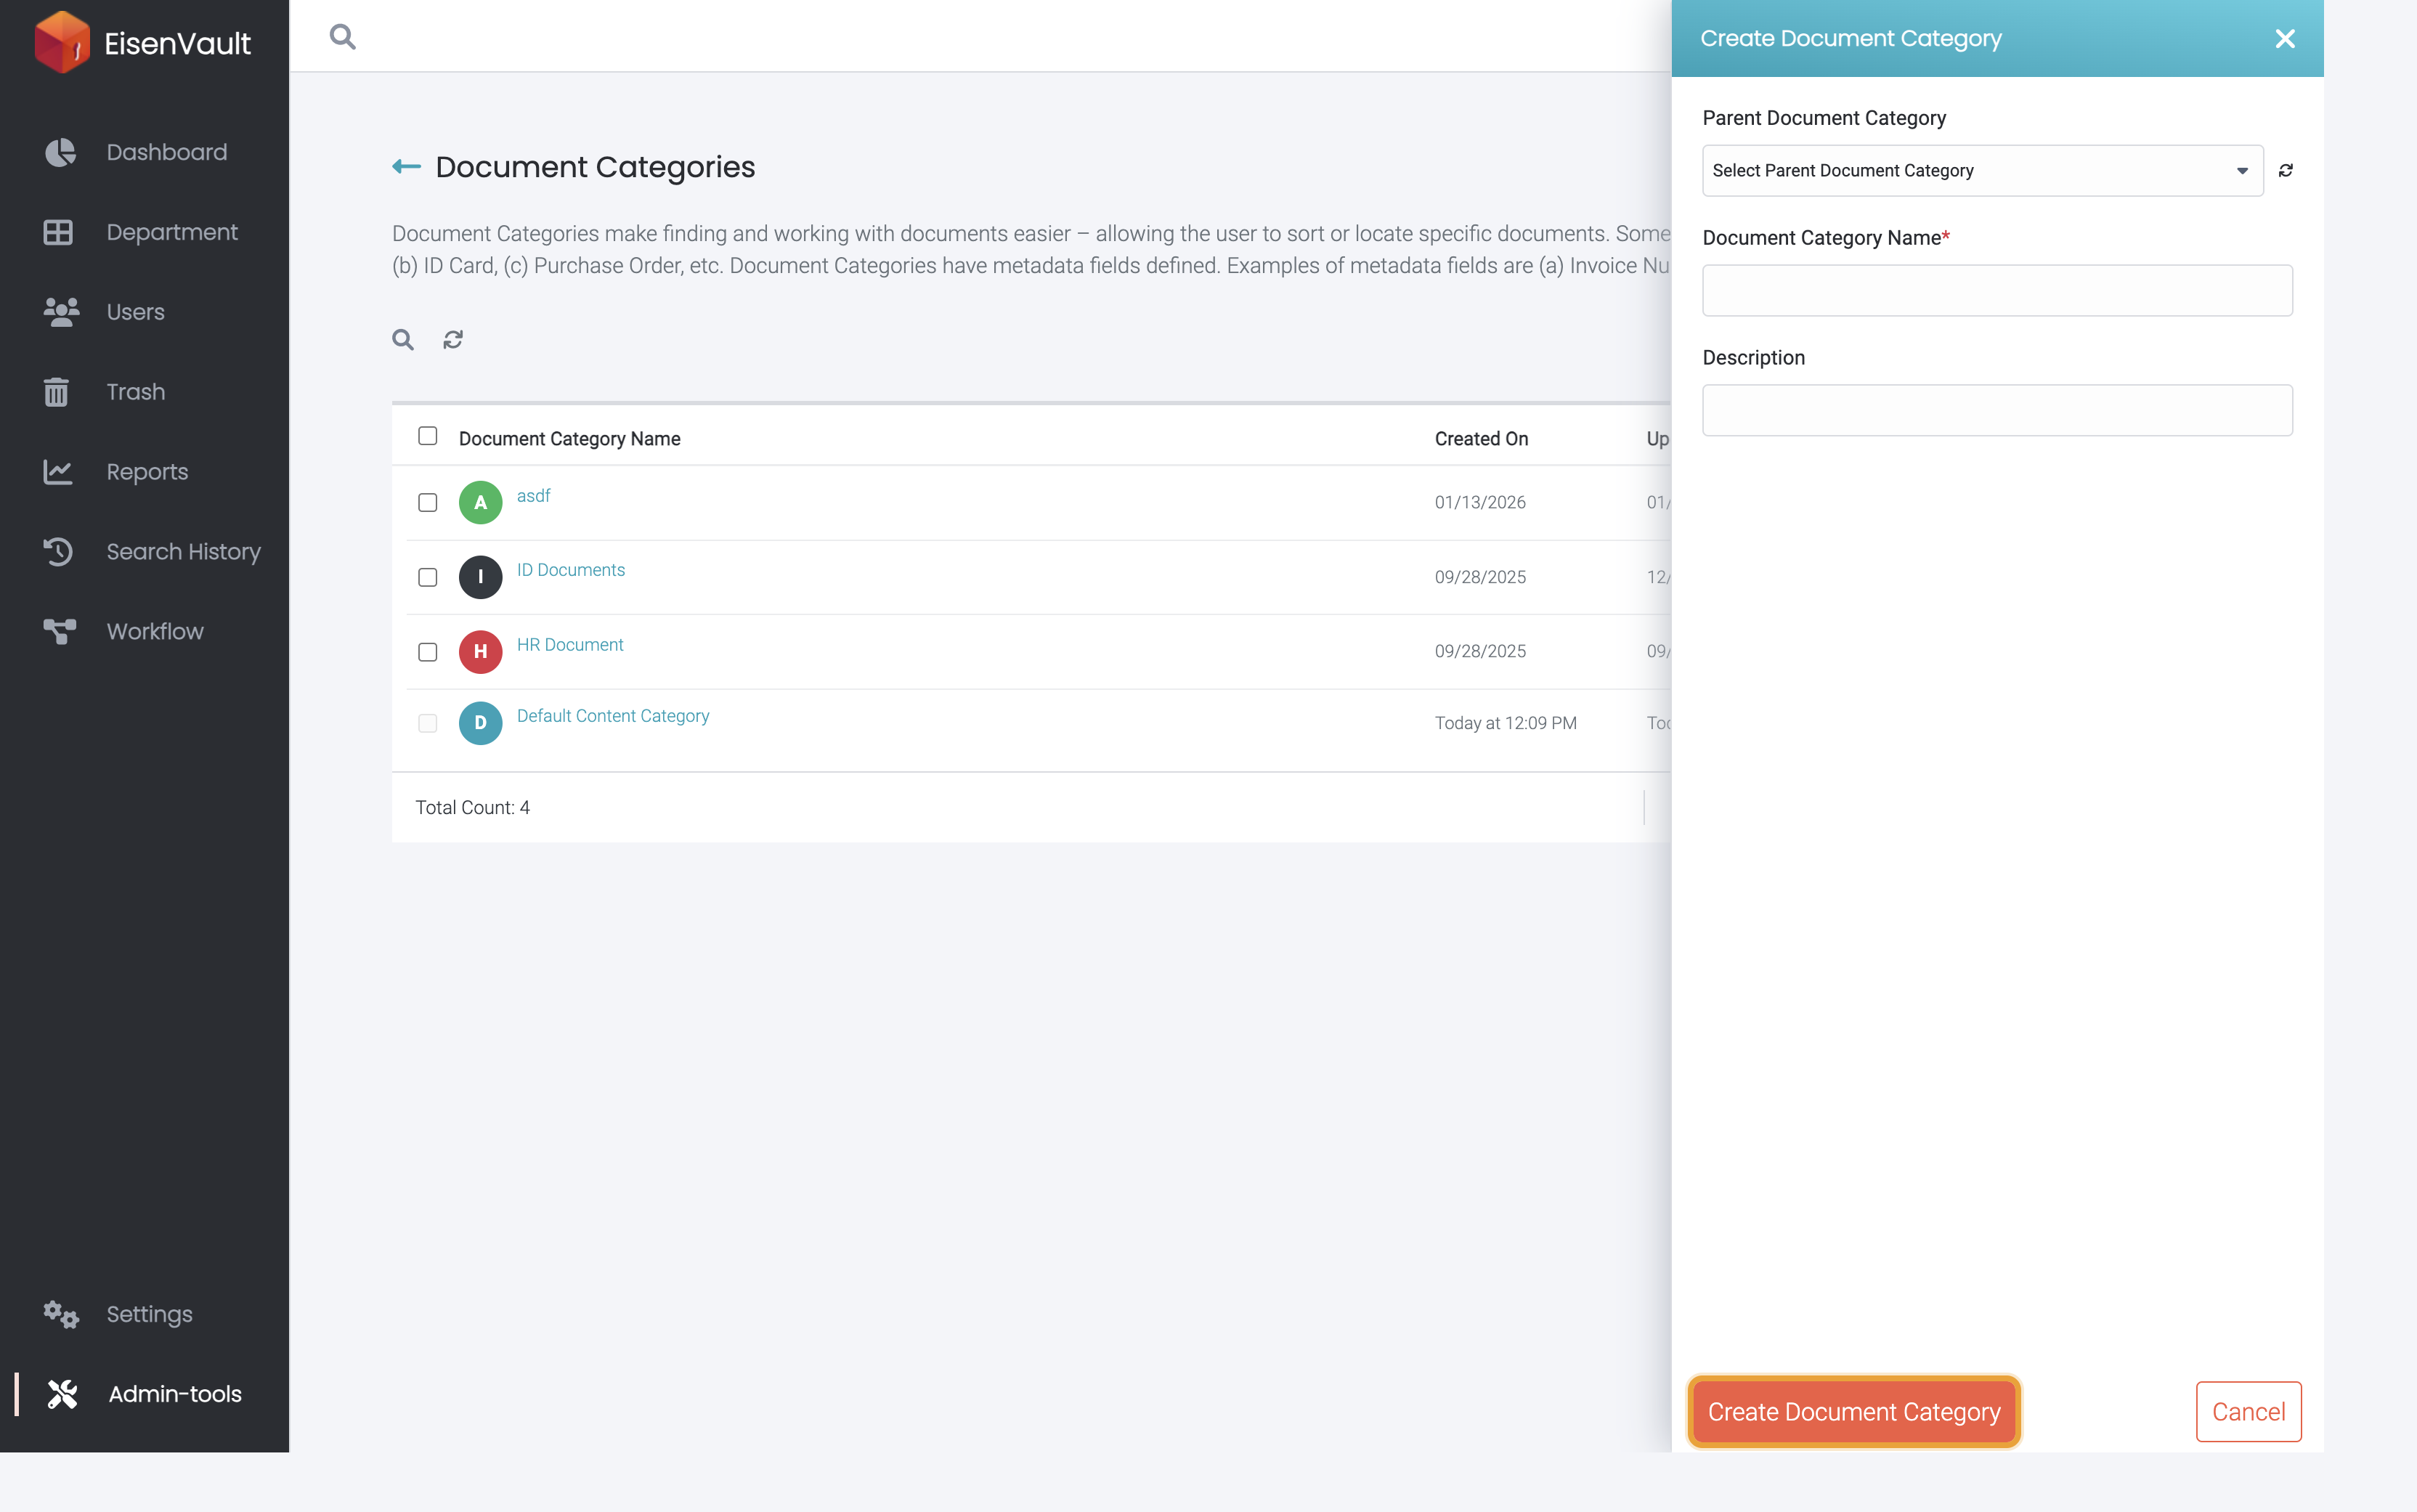
Task: Click the Search History clock icon
Action: coord(58,551)
